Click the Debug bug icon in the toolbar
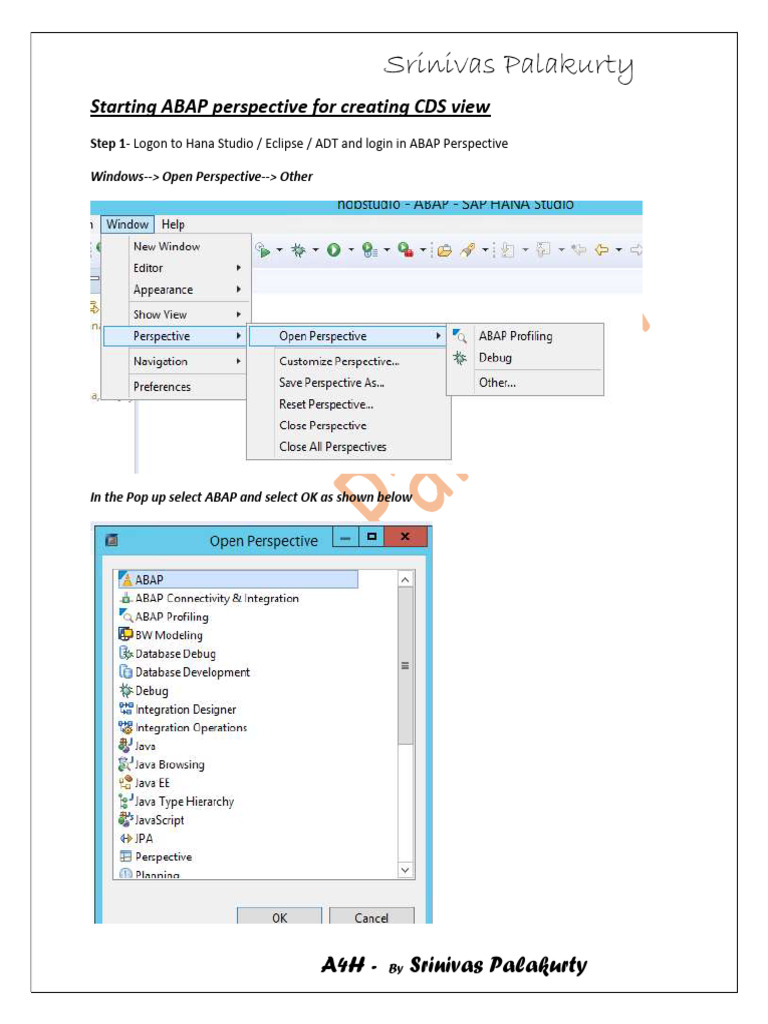768x1024 pixels. click(298, 249)
